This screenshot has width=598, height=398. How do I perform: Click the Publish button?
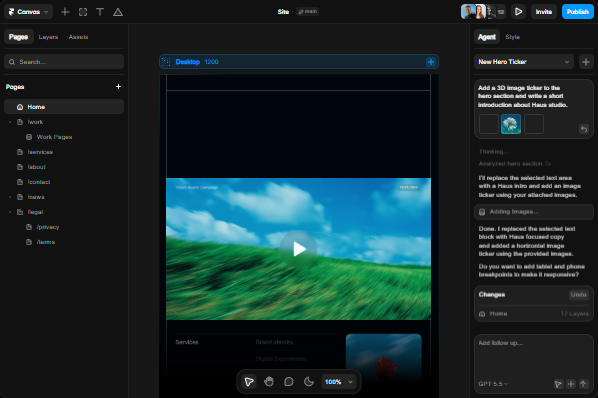[577, 12]
